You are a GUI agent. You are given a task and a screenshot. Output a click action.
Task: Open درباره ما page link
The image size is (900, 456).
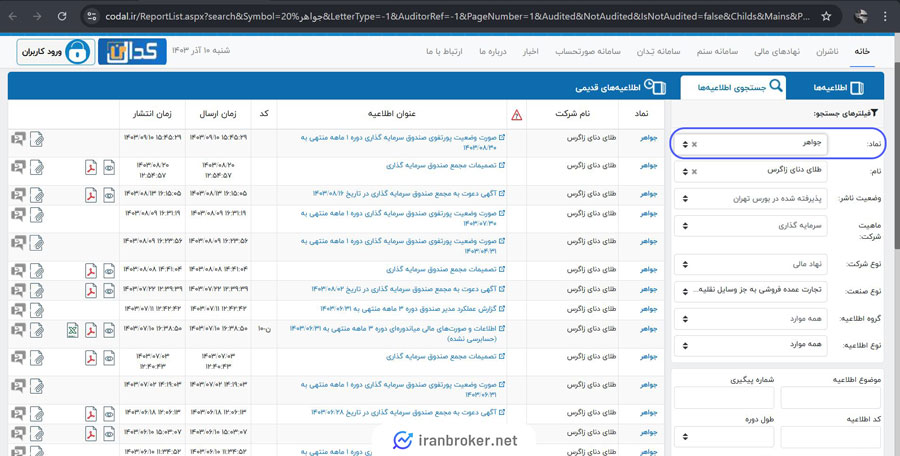(493, 51)
